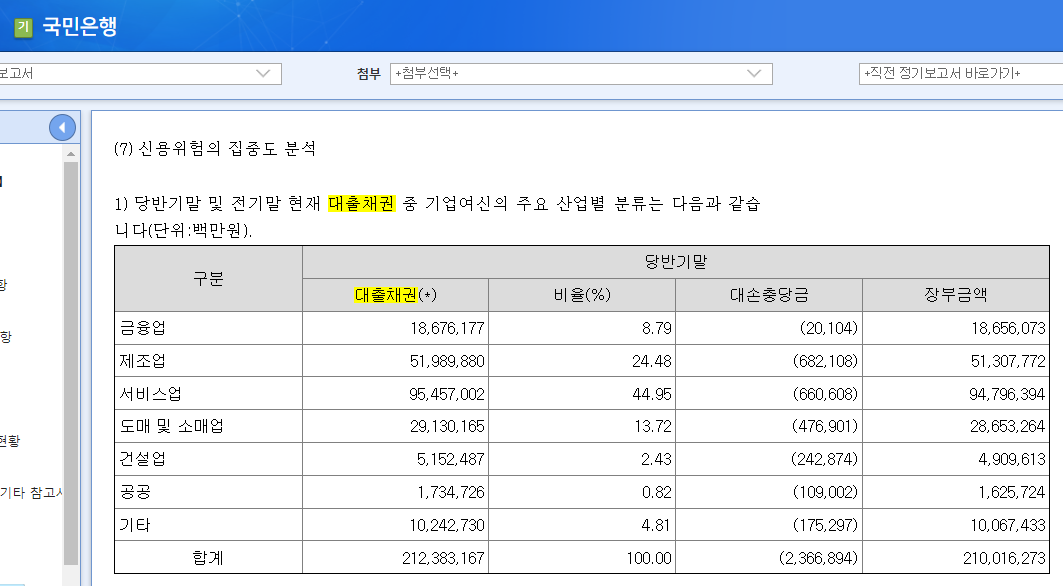Click the 구분 header cell

coord(207,278)
